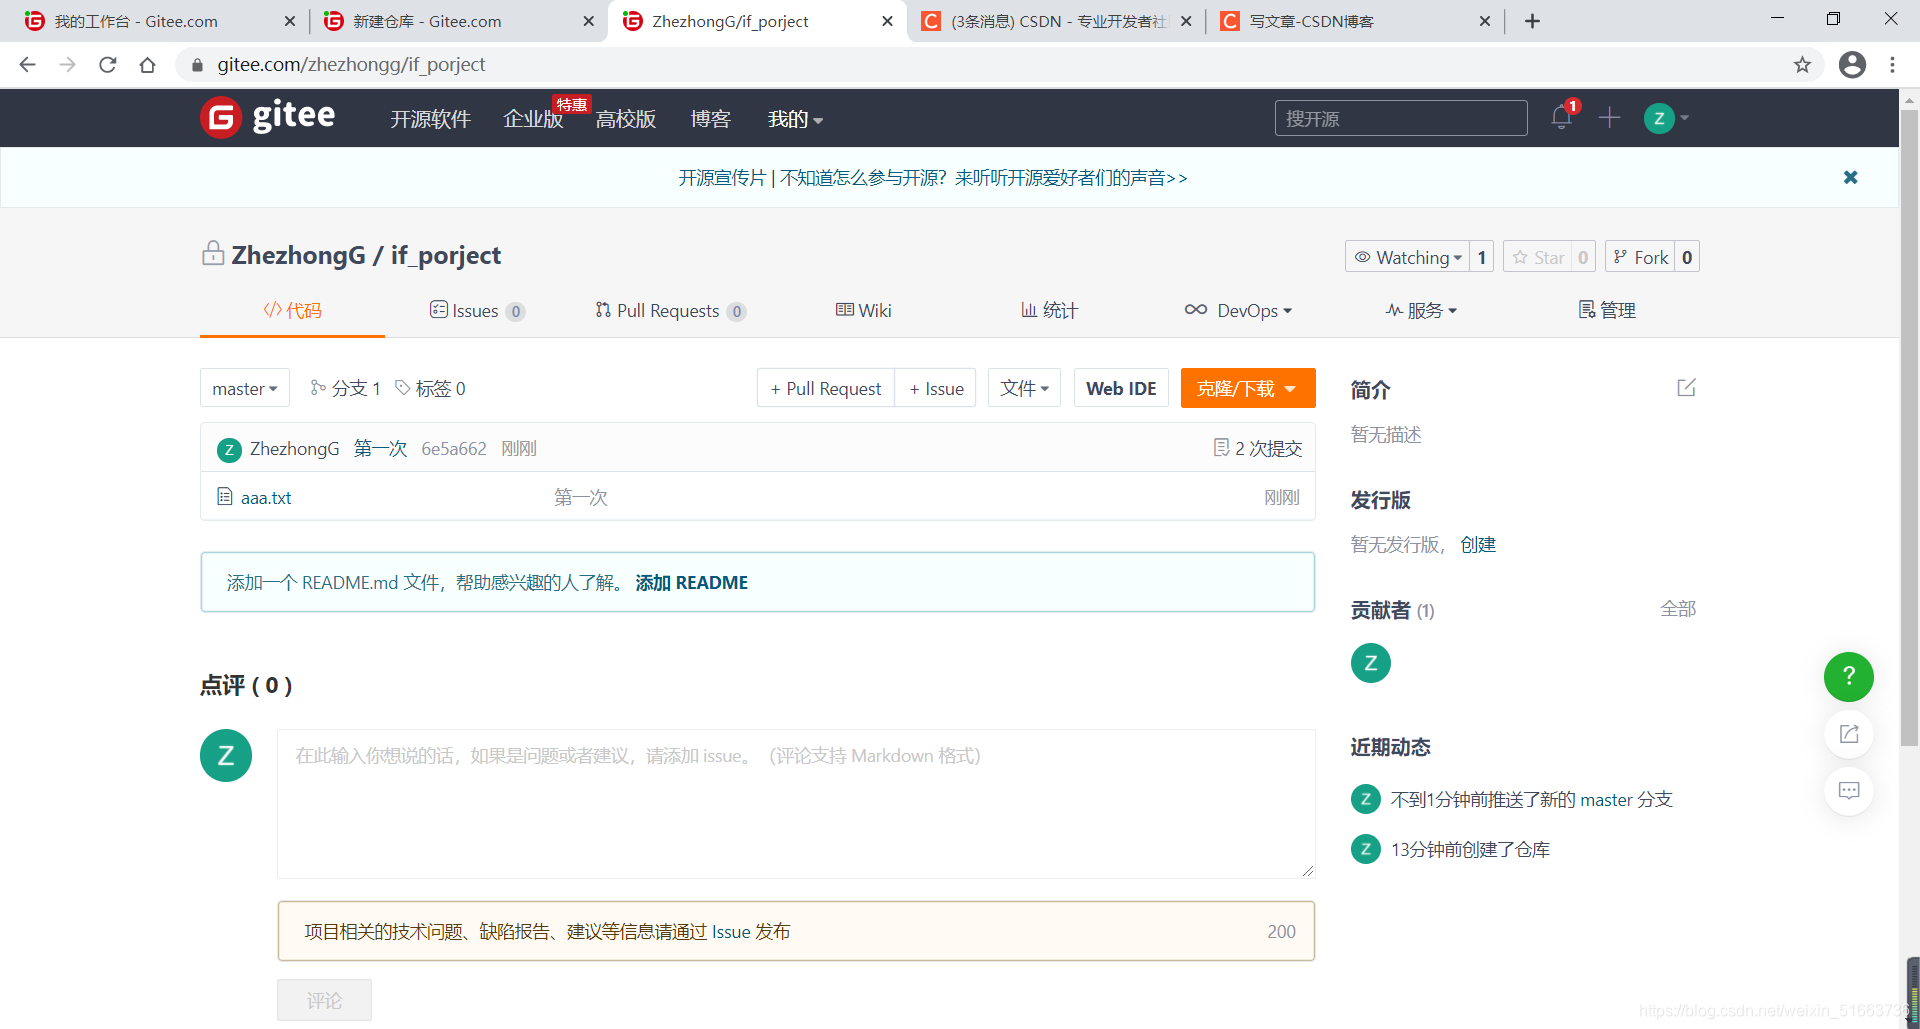This screenshot has width=1920, height=1029.
Task: Click 全部 contributors link
Action: 1678,609
